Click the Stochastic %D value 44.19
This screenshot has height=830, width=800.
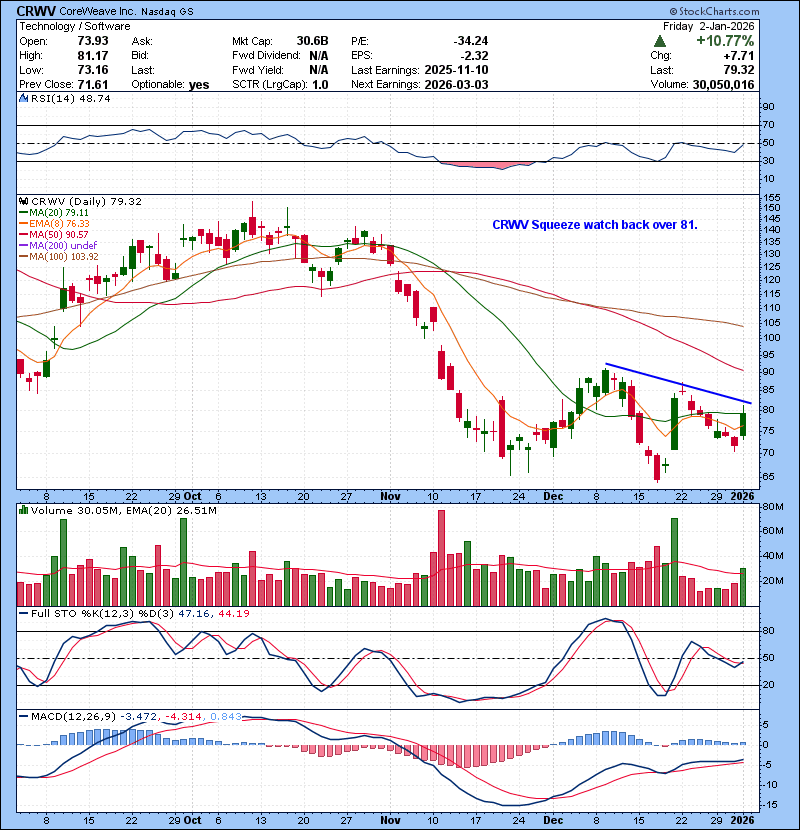[233, 614]
